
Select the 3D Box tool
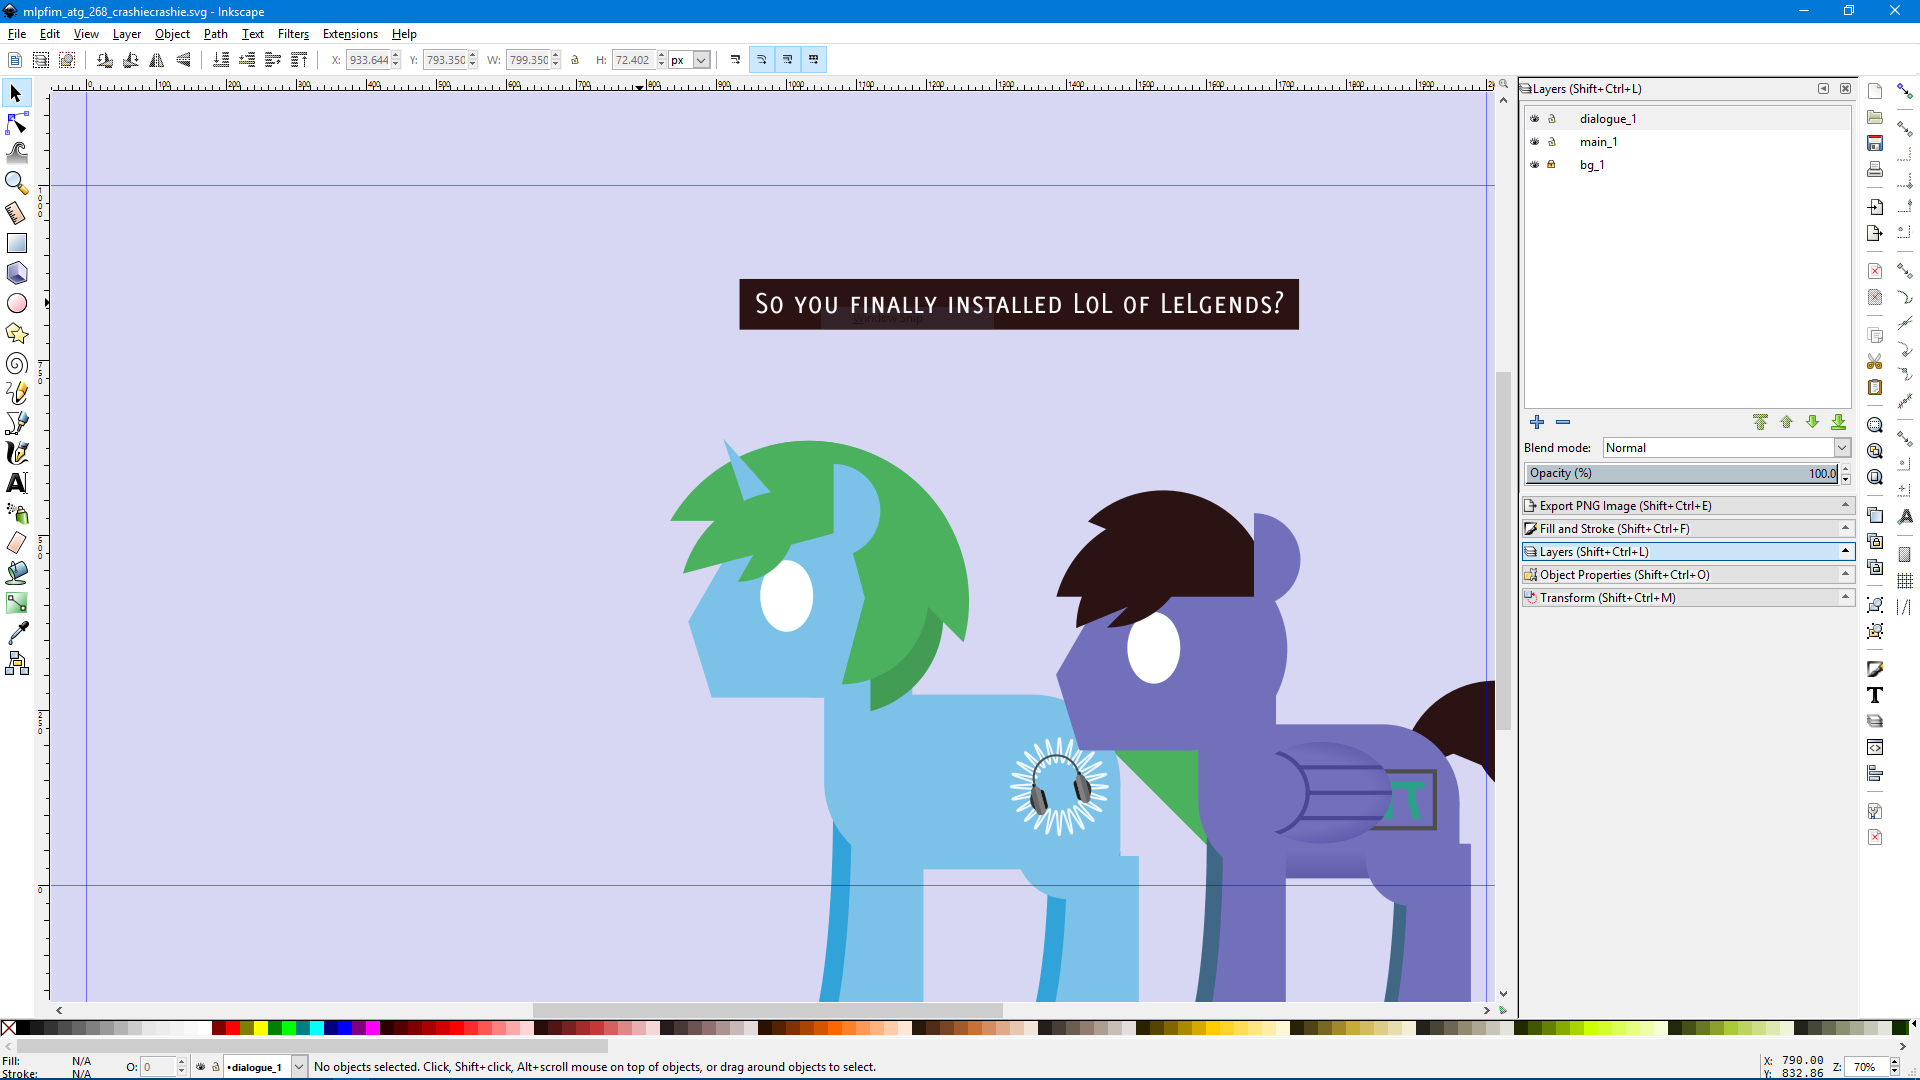click(x=17, y=273)
